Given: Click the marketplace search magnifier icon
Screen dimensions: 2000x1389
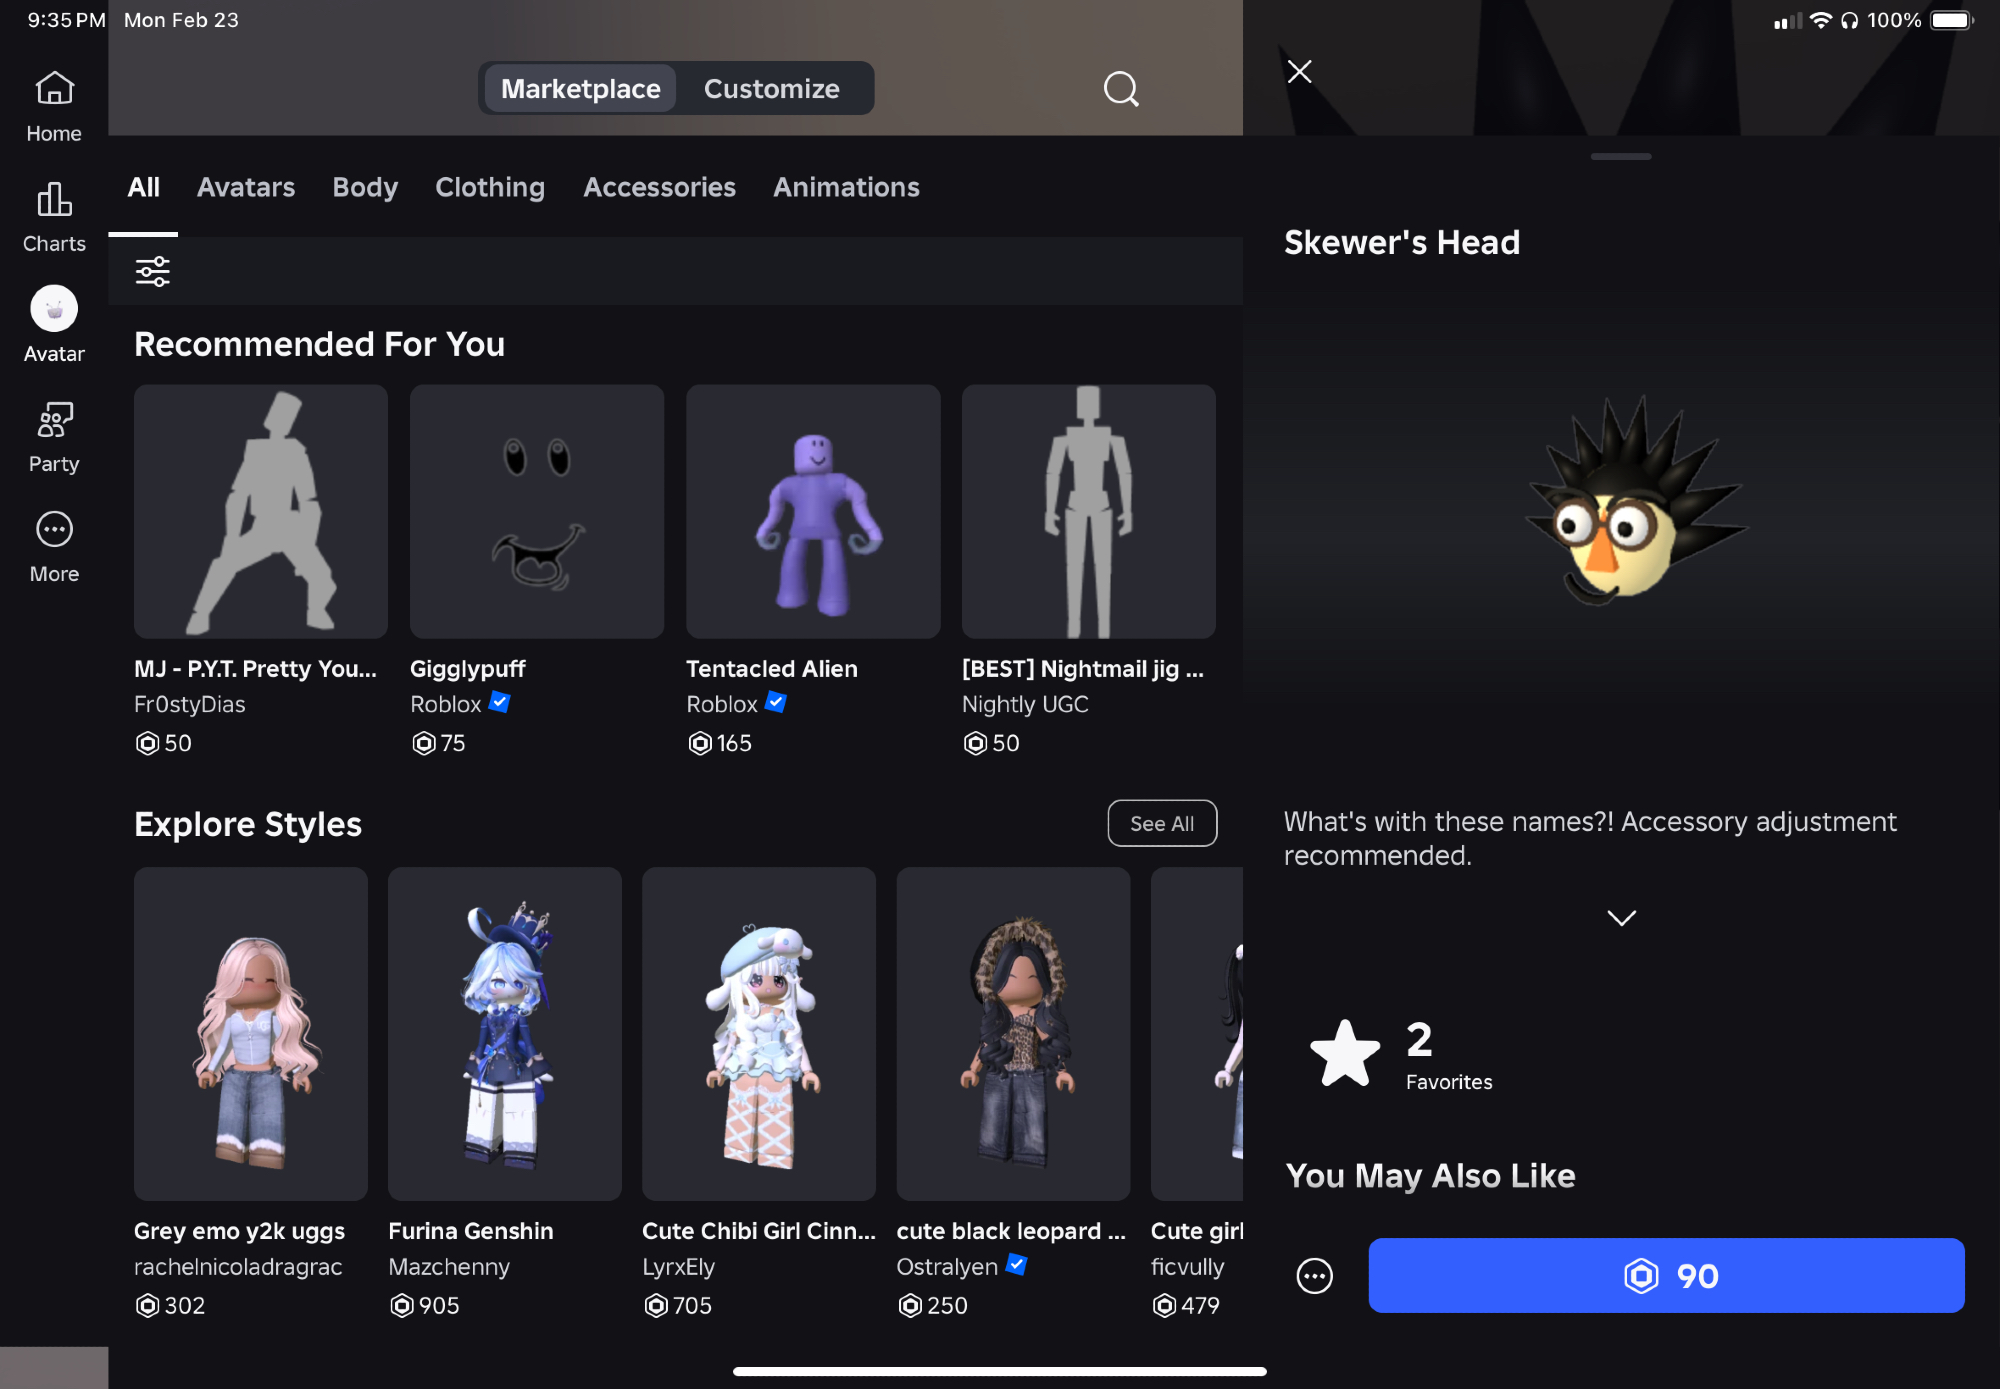Looking at the screenshot, I should point(1120,89).
